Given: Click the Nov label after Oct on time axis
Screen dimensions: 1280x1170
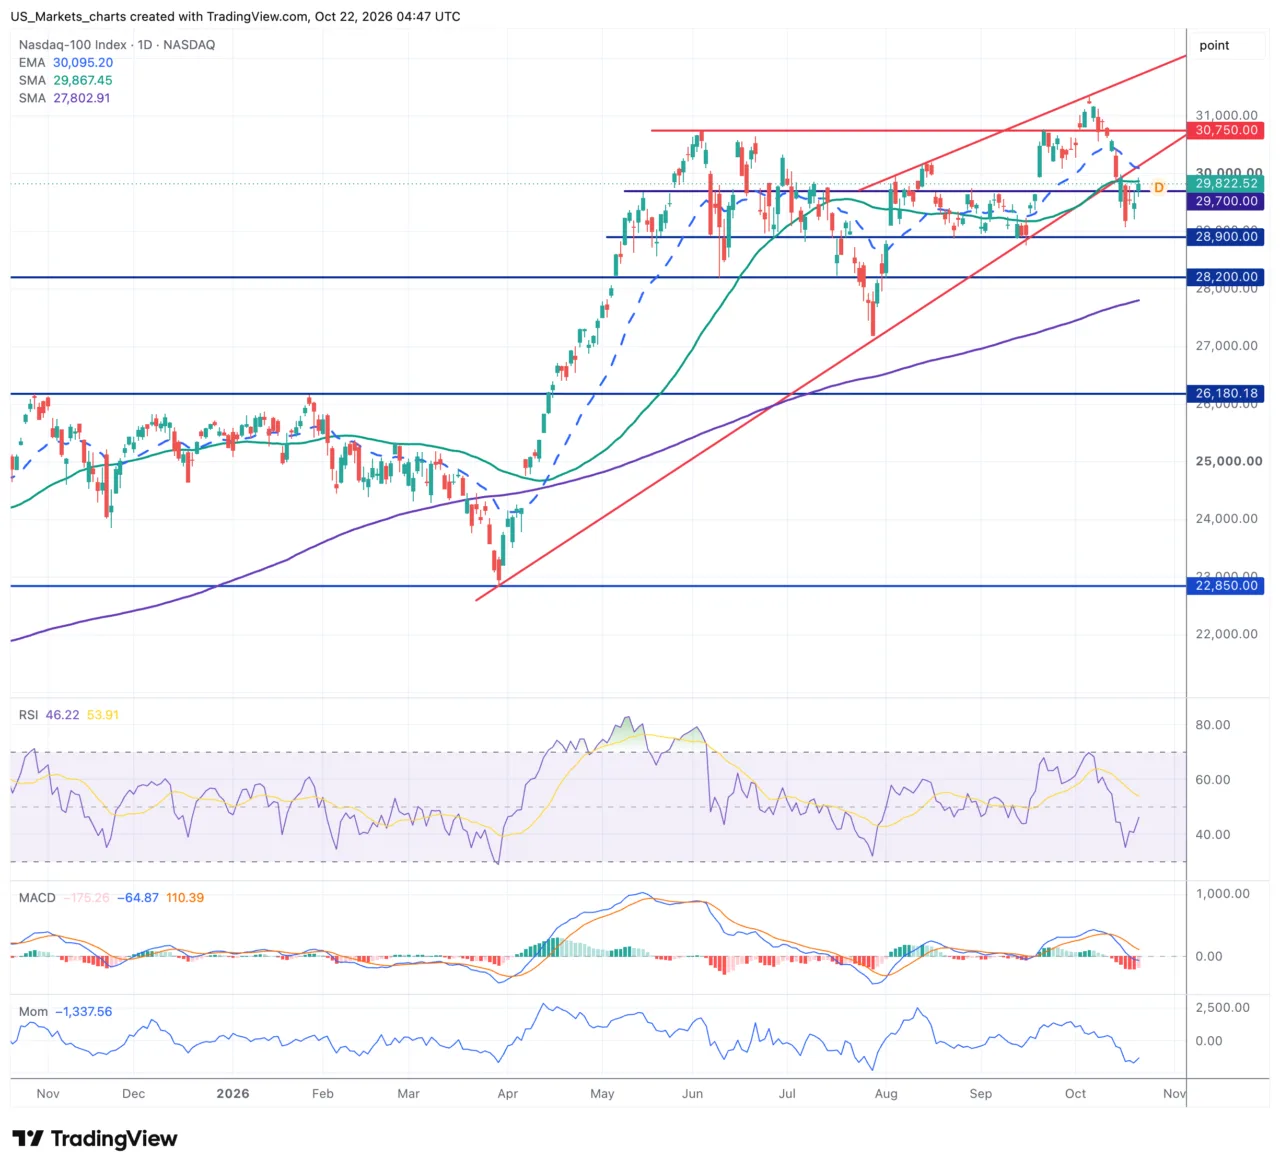Looking at the screenshot, I should (1175, 1094).
